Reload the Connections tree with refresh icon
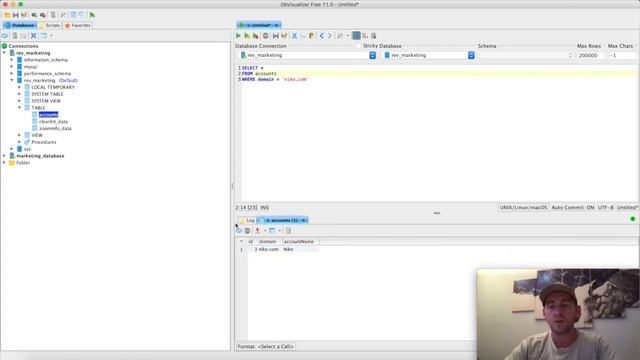This screenshot has width=640, height=360. coord(5,36)
